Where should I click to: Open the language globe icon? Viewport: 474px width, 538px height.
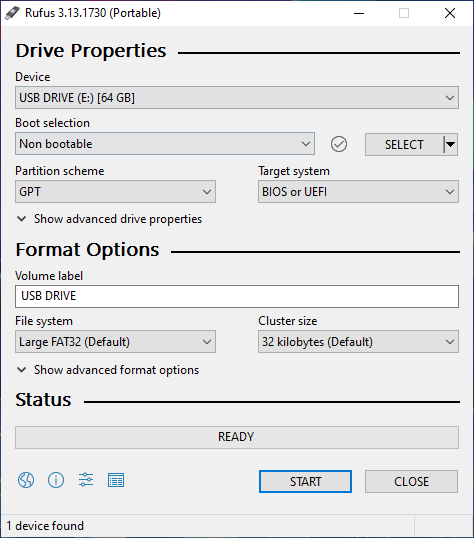(26, 480)
